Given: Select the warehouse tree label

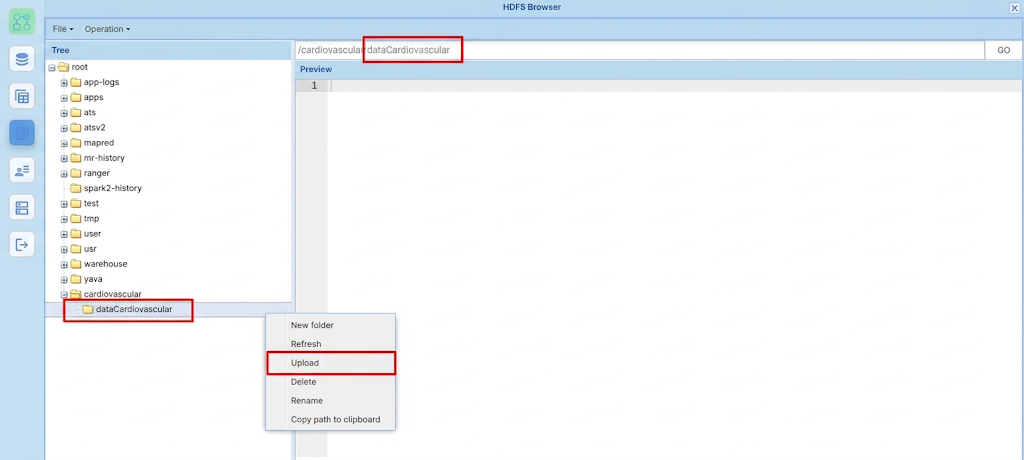Looking at the screenshot, I should coord(106,264).
